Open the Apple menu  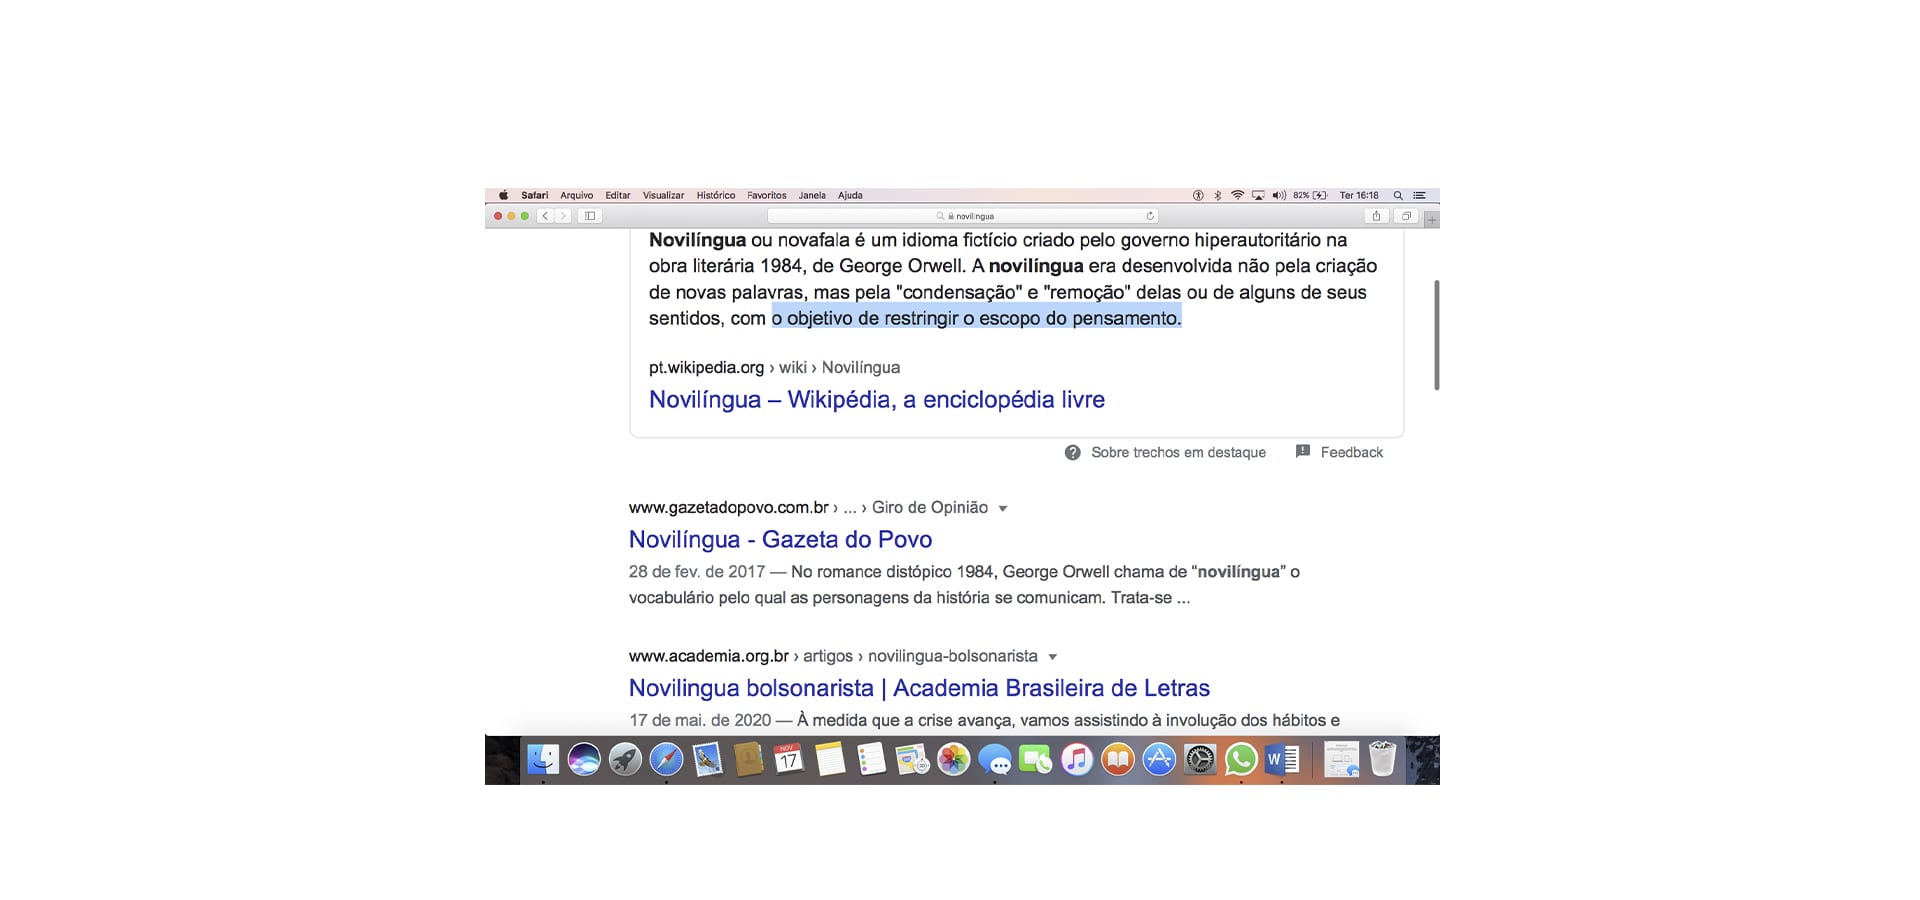(503, 196)
